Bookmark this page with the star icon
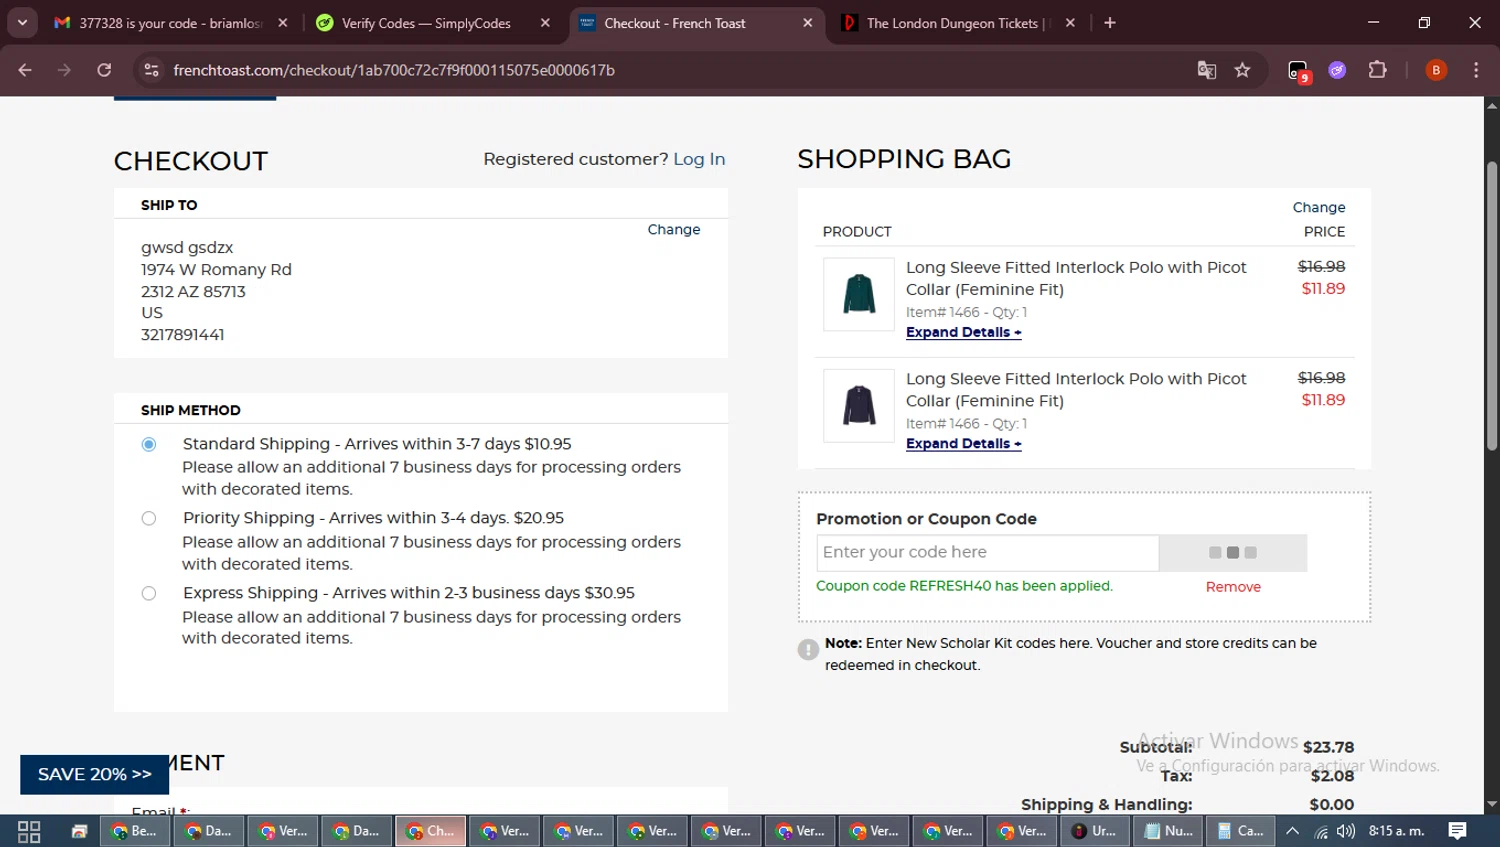 [x=1242, y=70]
